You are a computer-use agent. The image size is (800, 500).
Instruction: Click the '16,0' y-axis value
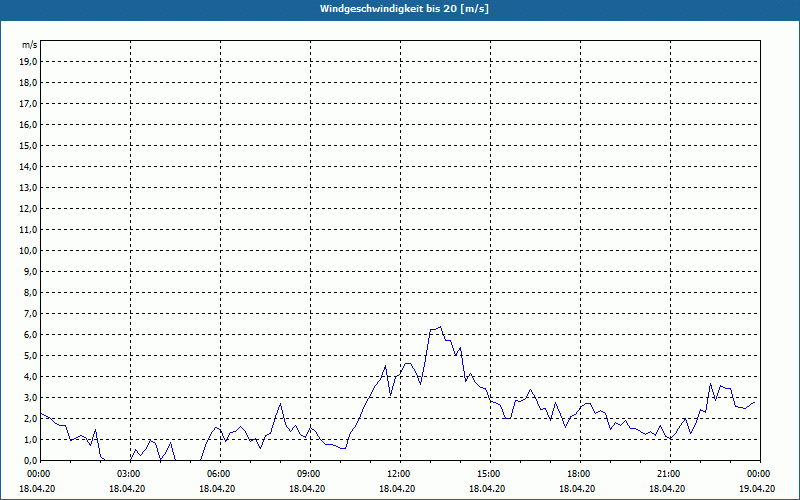(x=28, y=124)
